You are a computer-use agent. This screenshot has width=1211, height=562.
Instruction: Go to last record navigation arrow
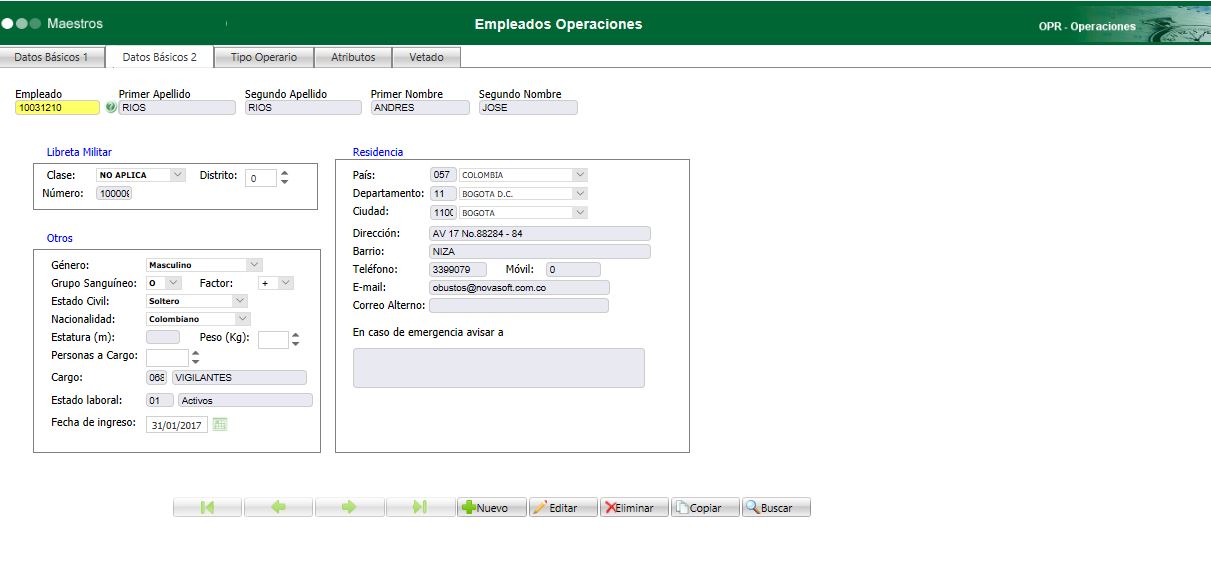click(420, 507)
